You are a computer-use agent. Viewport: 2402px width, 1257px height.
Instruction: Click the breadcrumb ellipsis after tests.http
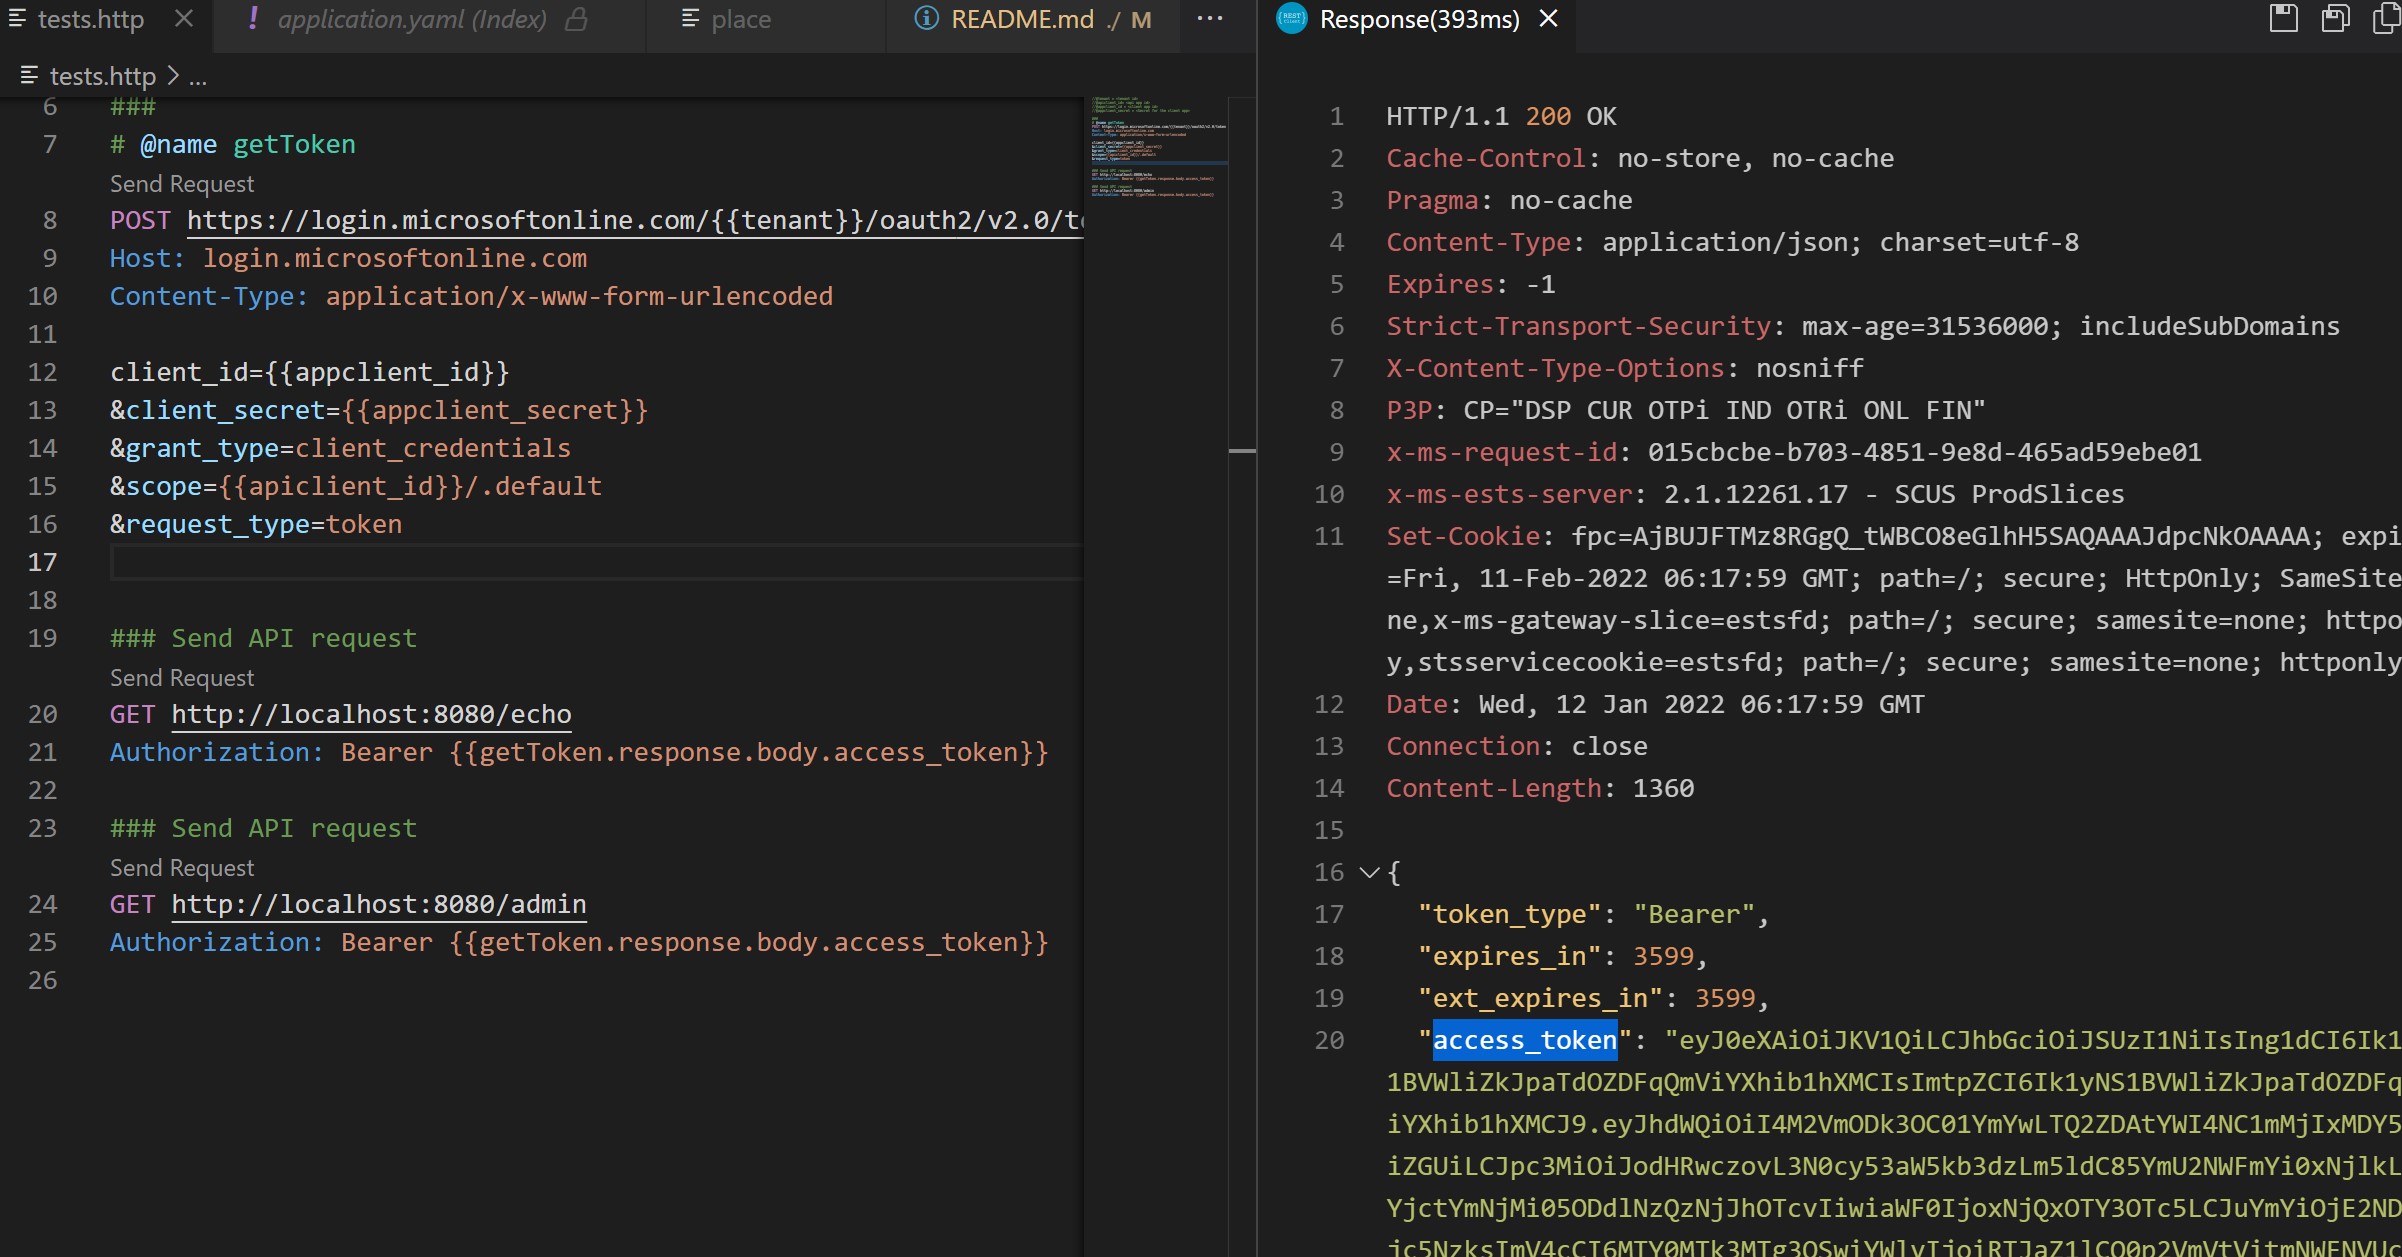198,77
